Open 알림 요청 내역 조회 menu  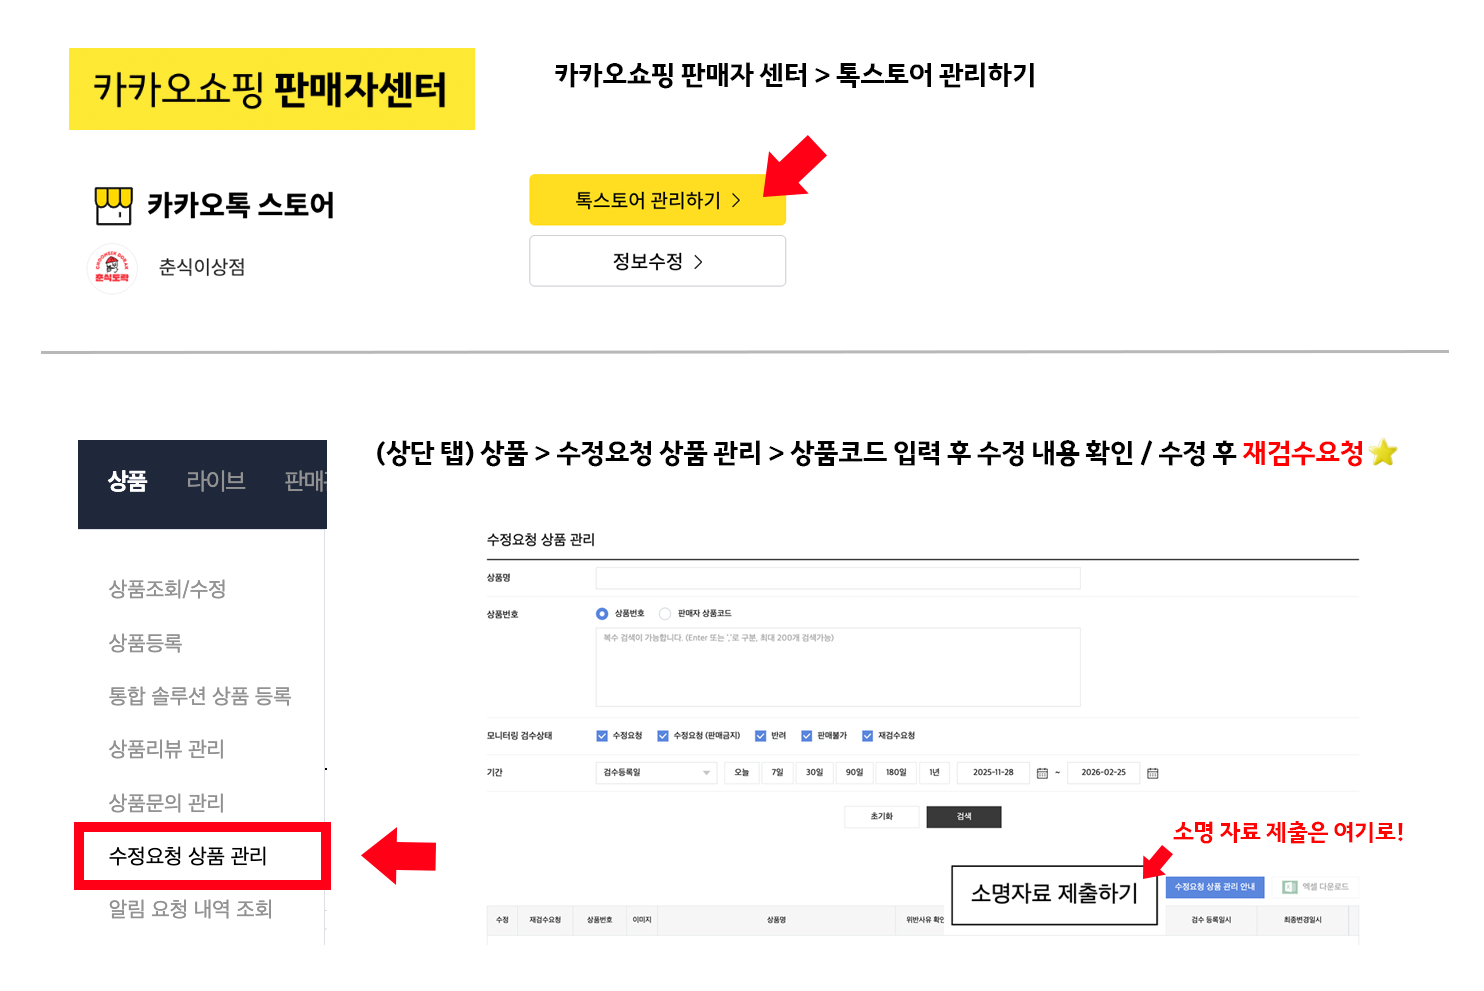tap(190, 909)
